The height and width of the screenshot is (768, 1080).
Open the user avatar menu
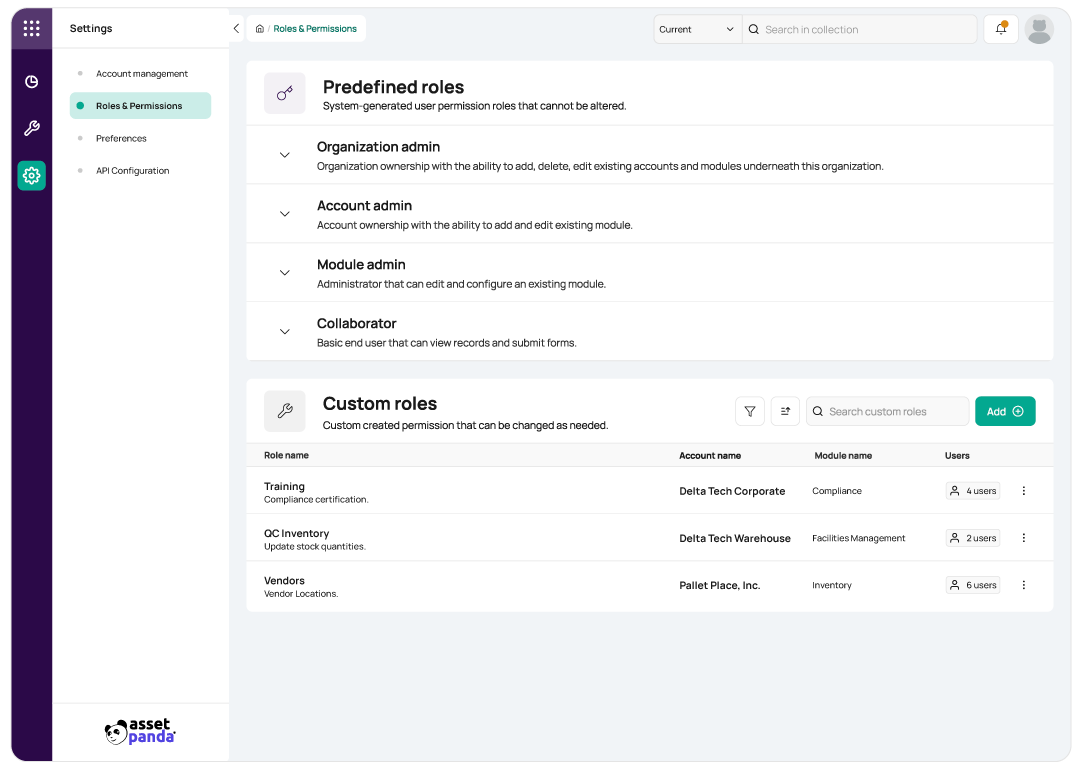pyautogui.click(x=1039, y=29)
